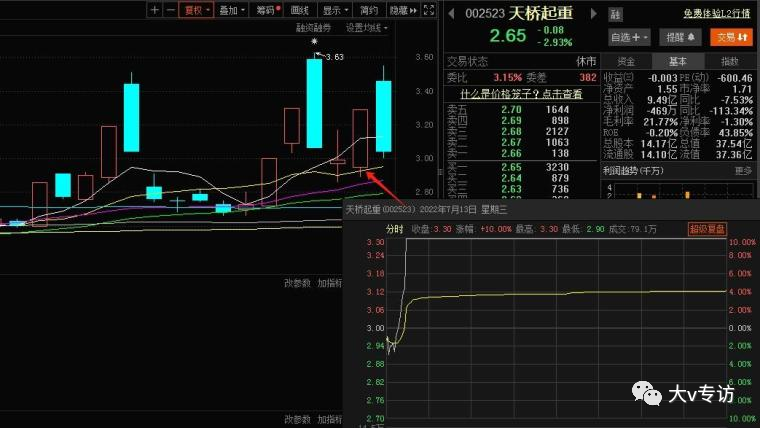Open the 显示 display dropdown

pos(335,10)
